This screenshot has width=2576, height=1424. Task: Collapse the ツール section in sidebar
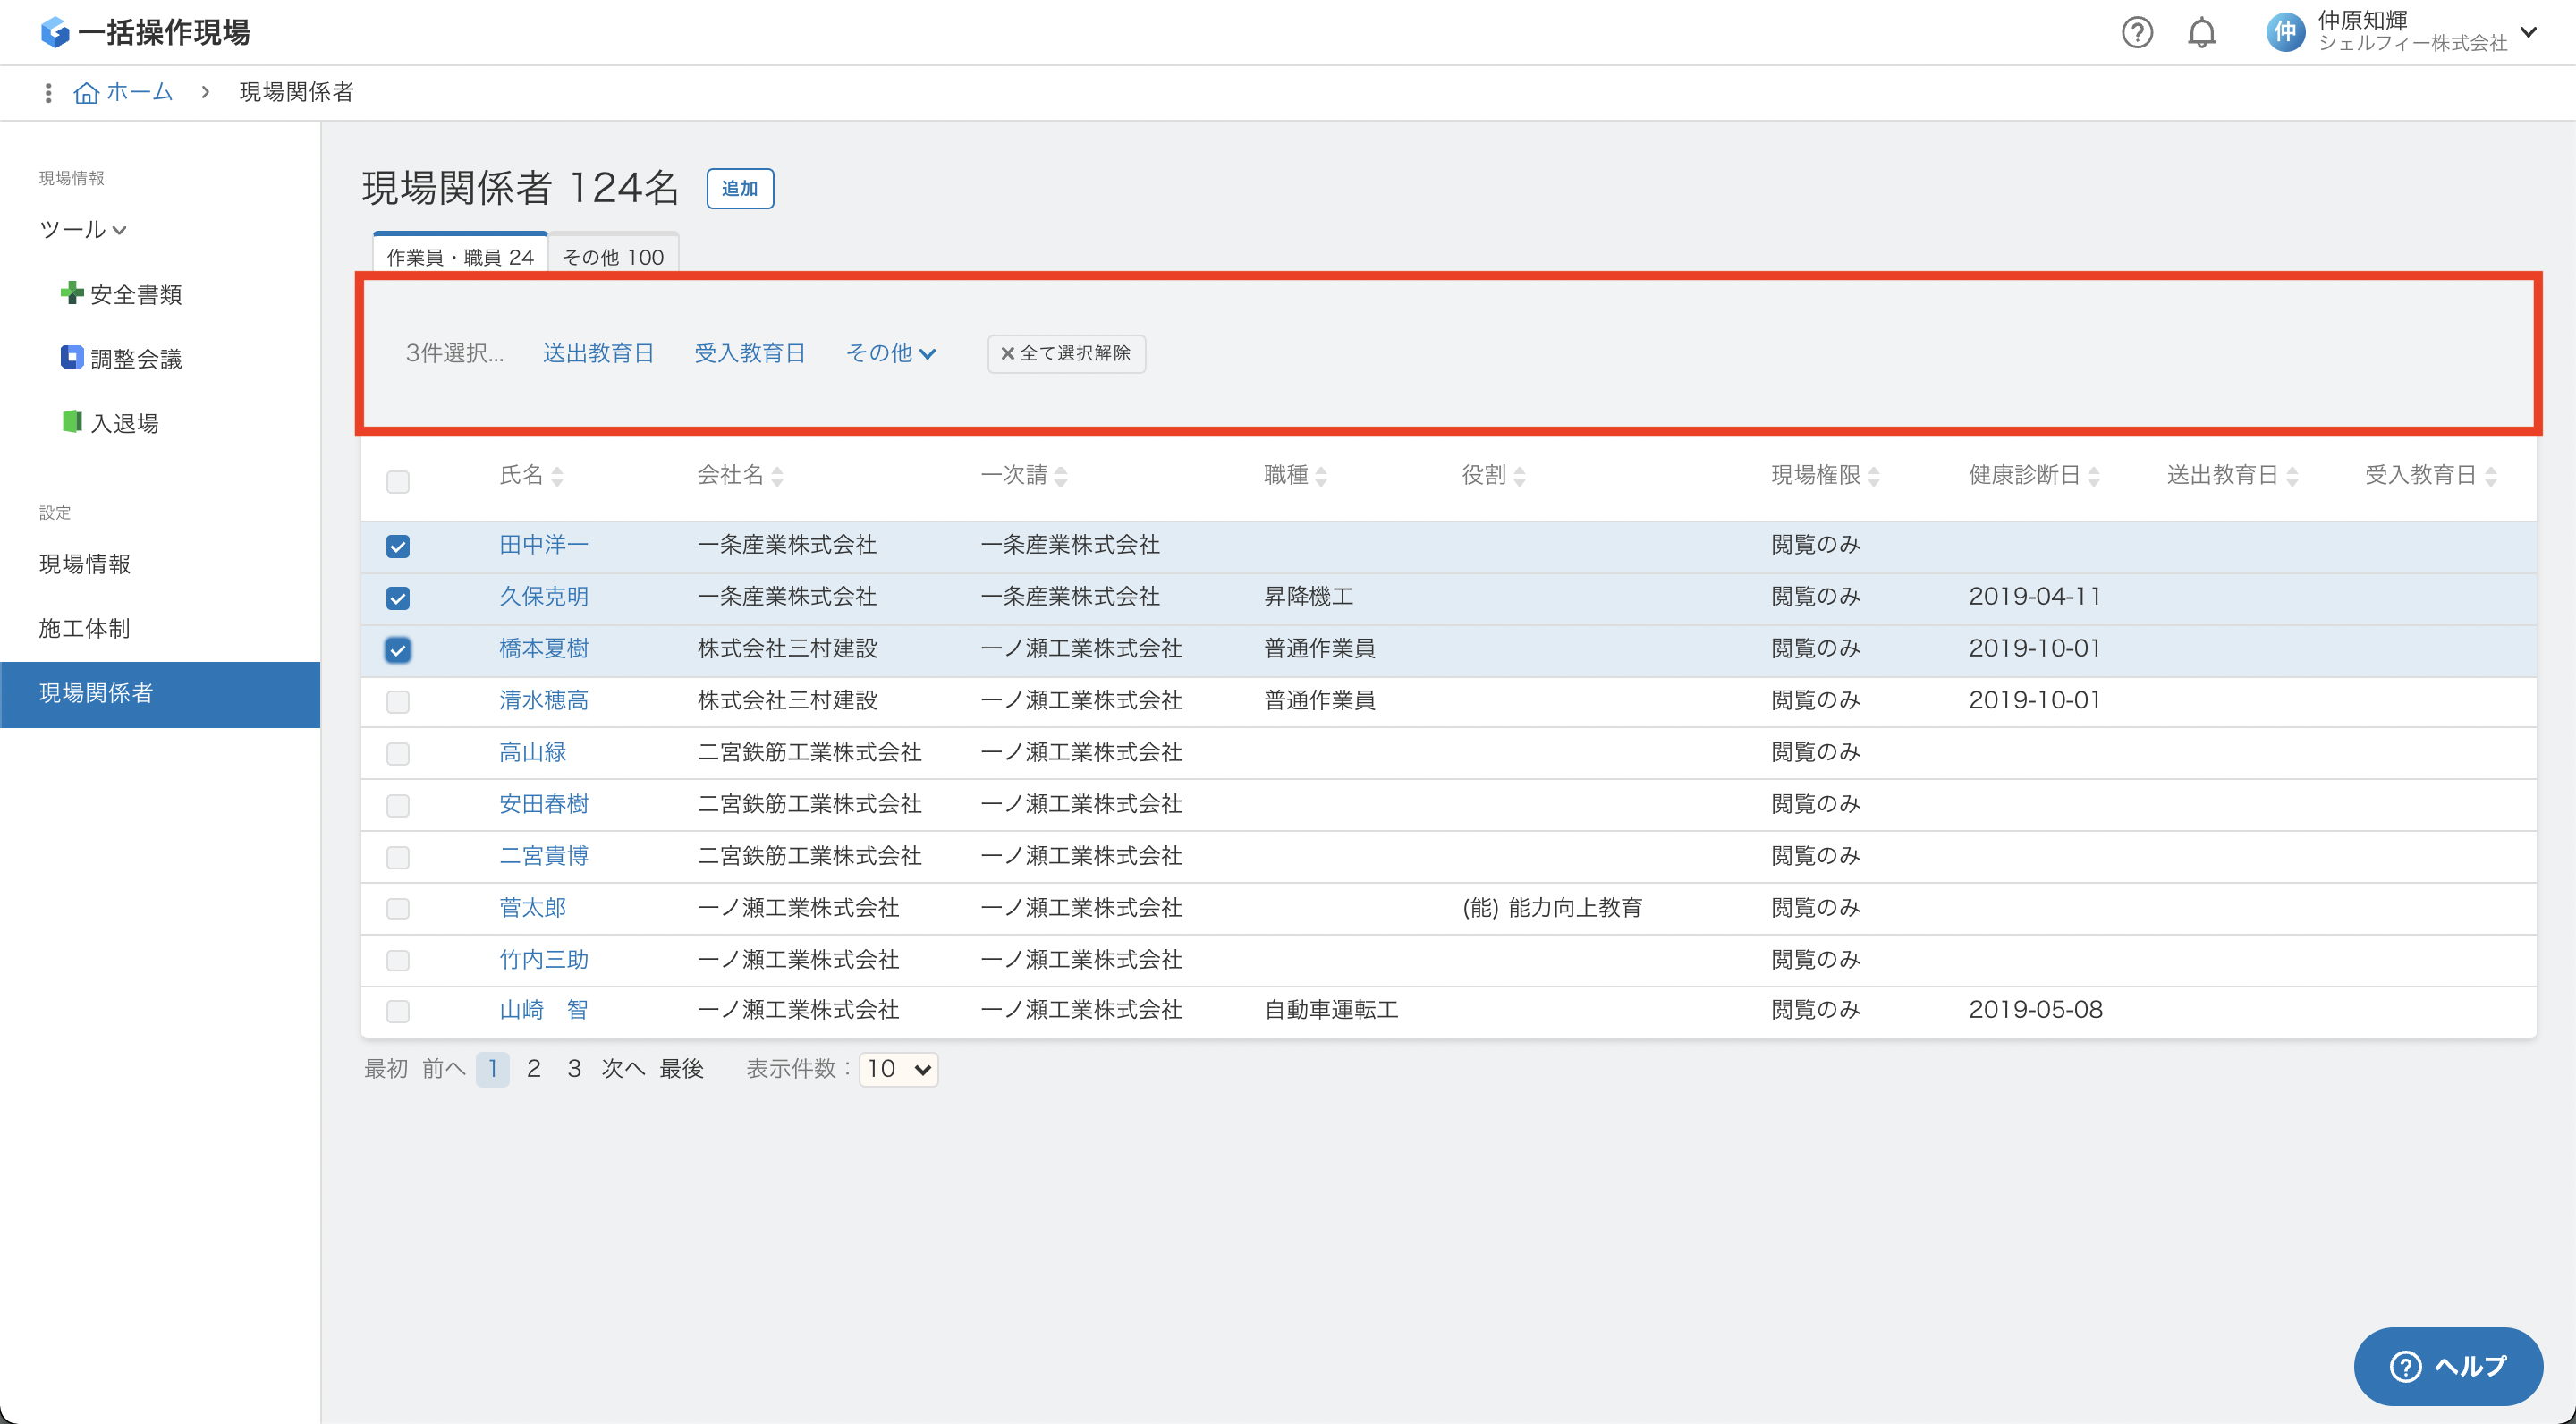tap(82, 230)
